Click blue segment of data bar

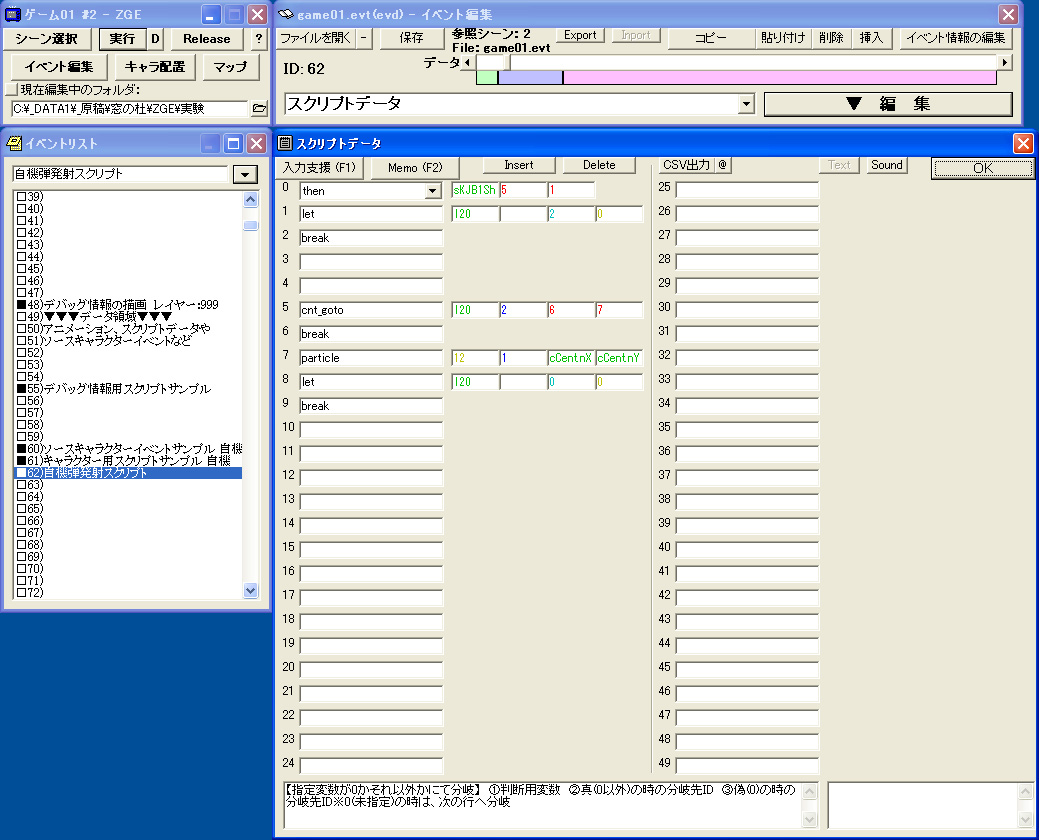(530, 78)
